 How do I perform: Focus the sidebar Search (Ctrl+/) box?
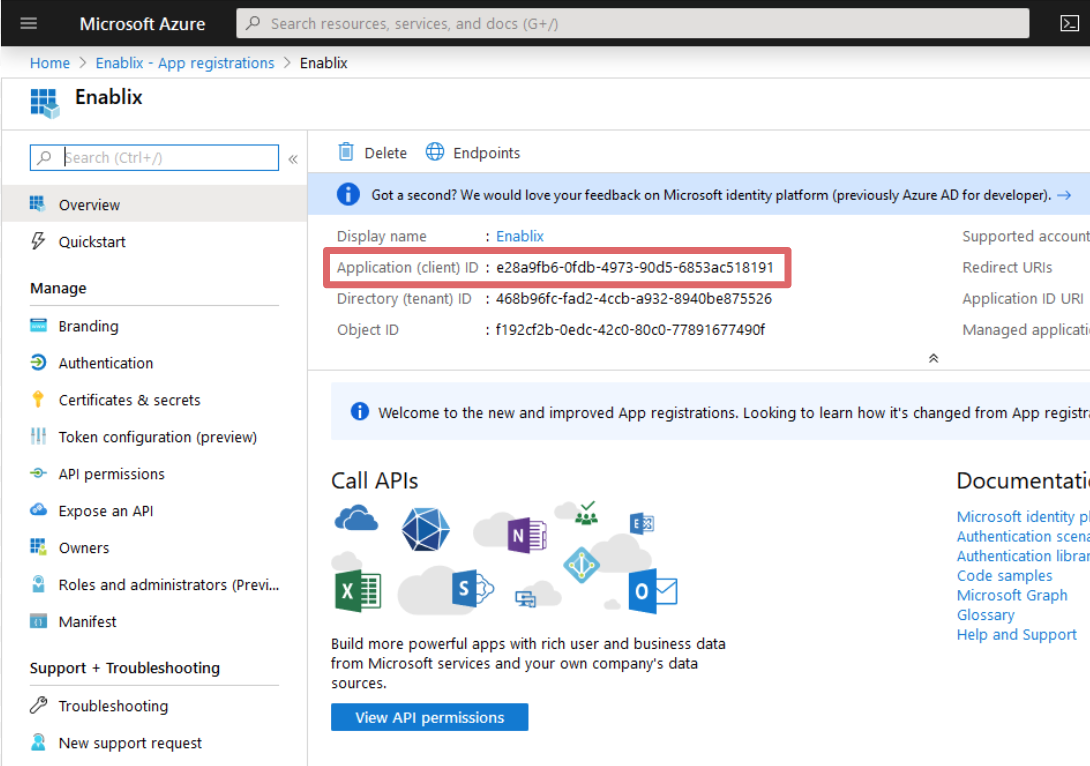[154, 157]
